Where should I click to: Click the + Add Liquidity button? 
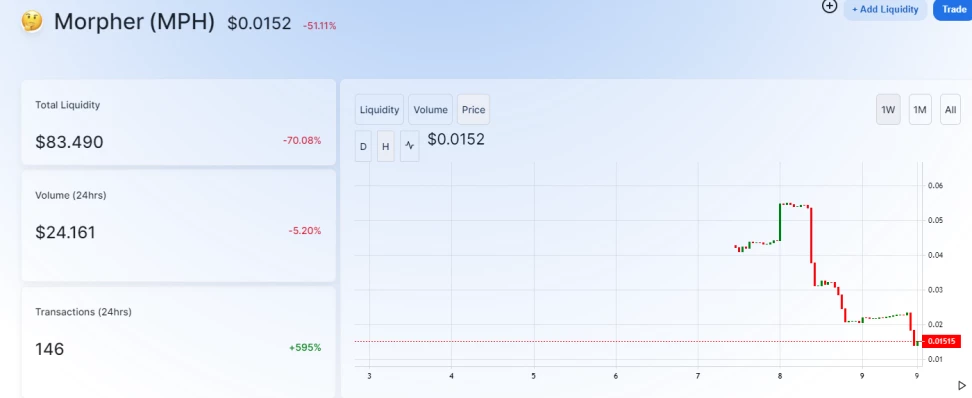885,9
